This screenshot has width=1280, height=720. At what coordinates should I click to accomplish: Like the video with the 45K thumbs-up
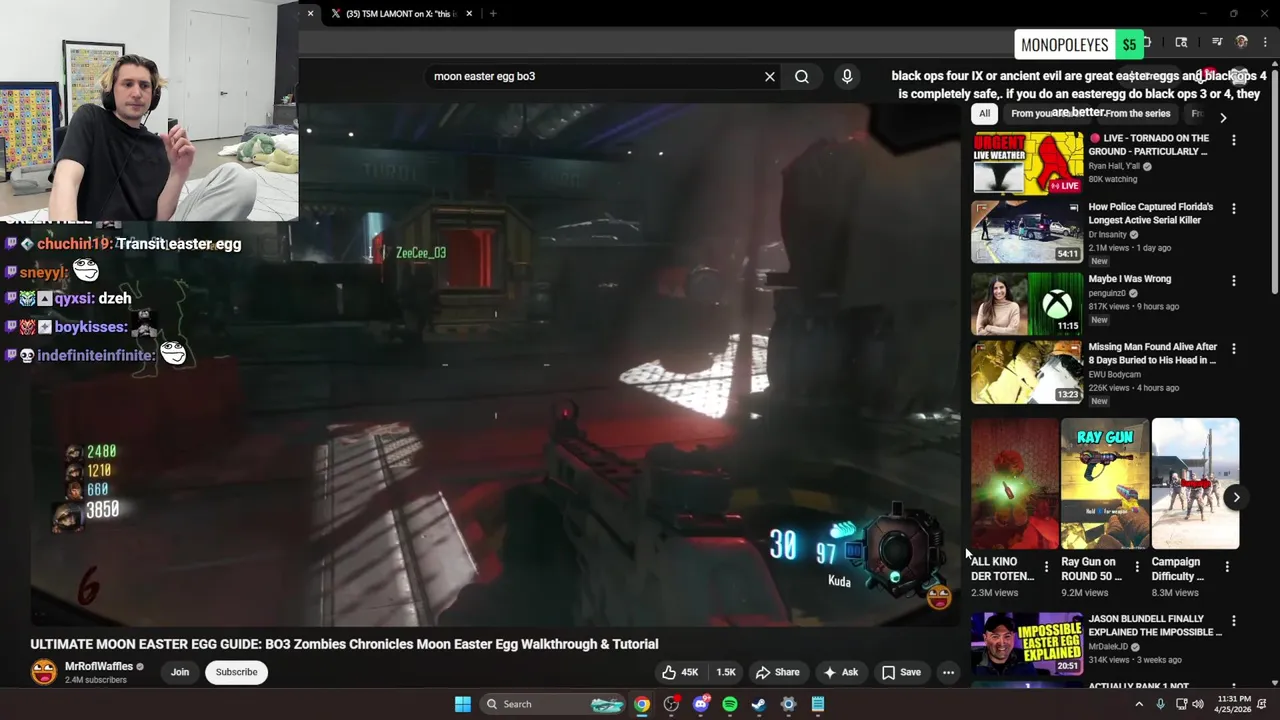(x=680, y=672)
